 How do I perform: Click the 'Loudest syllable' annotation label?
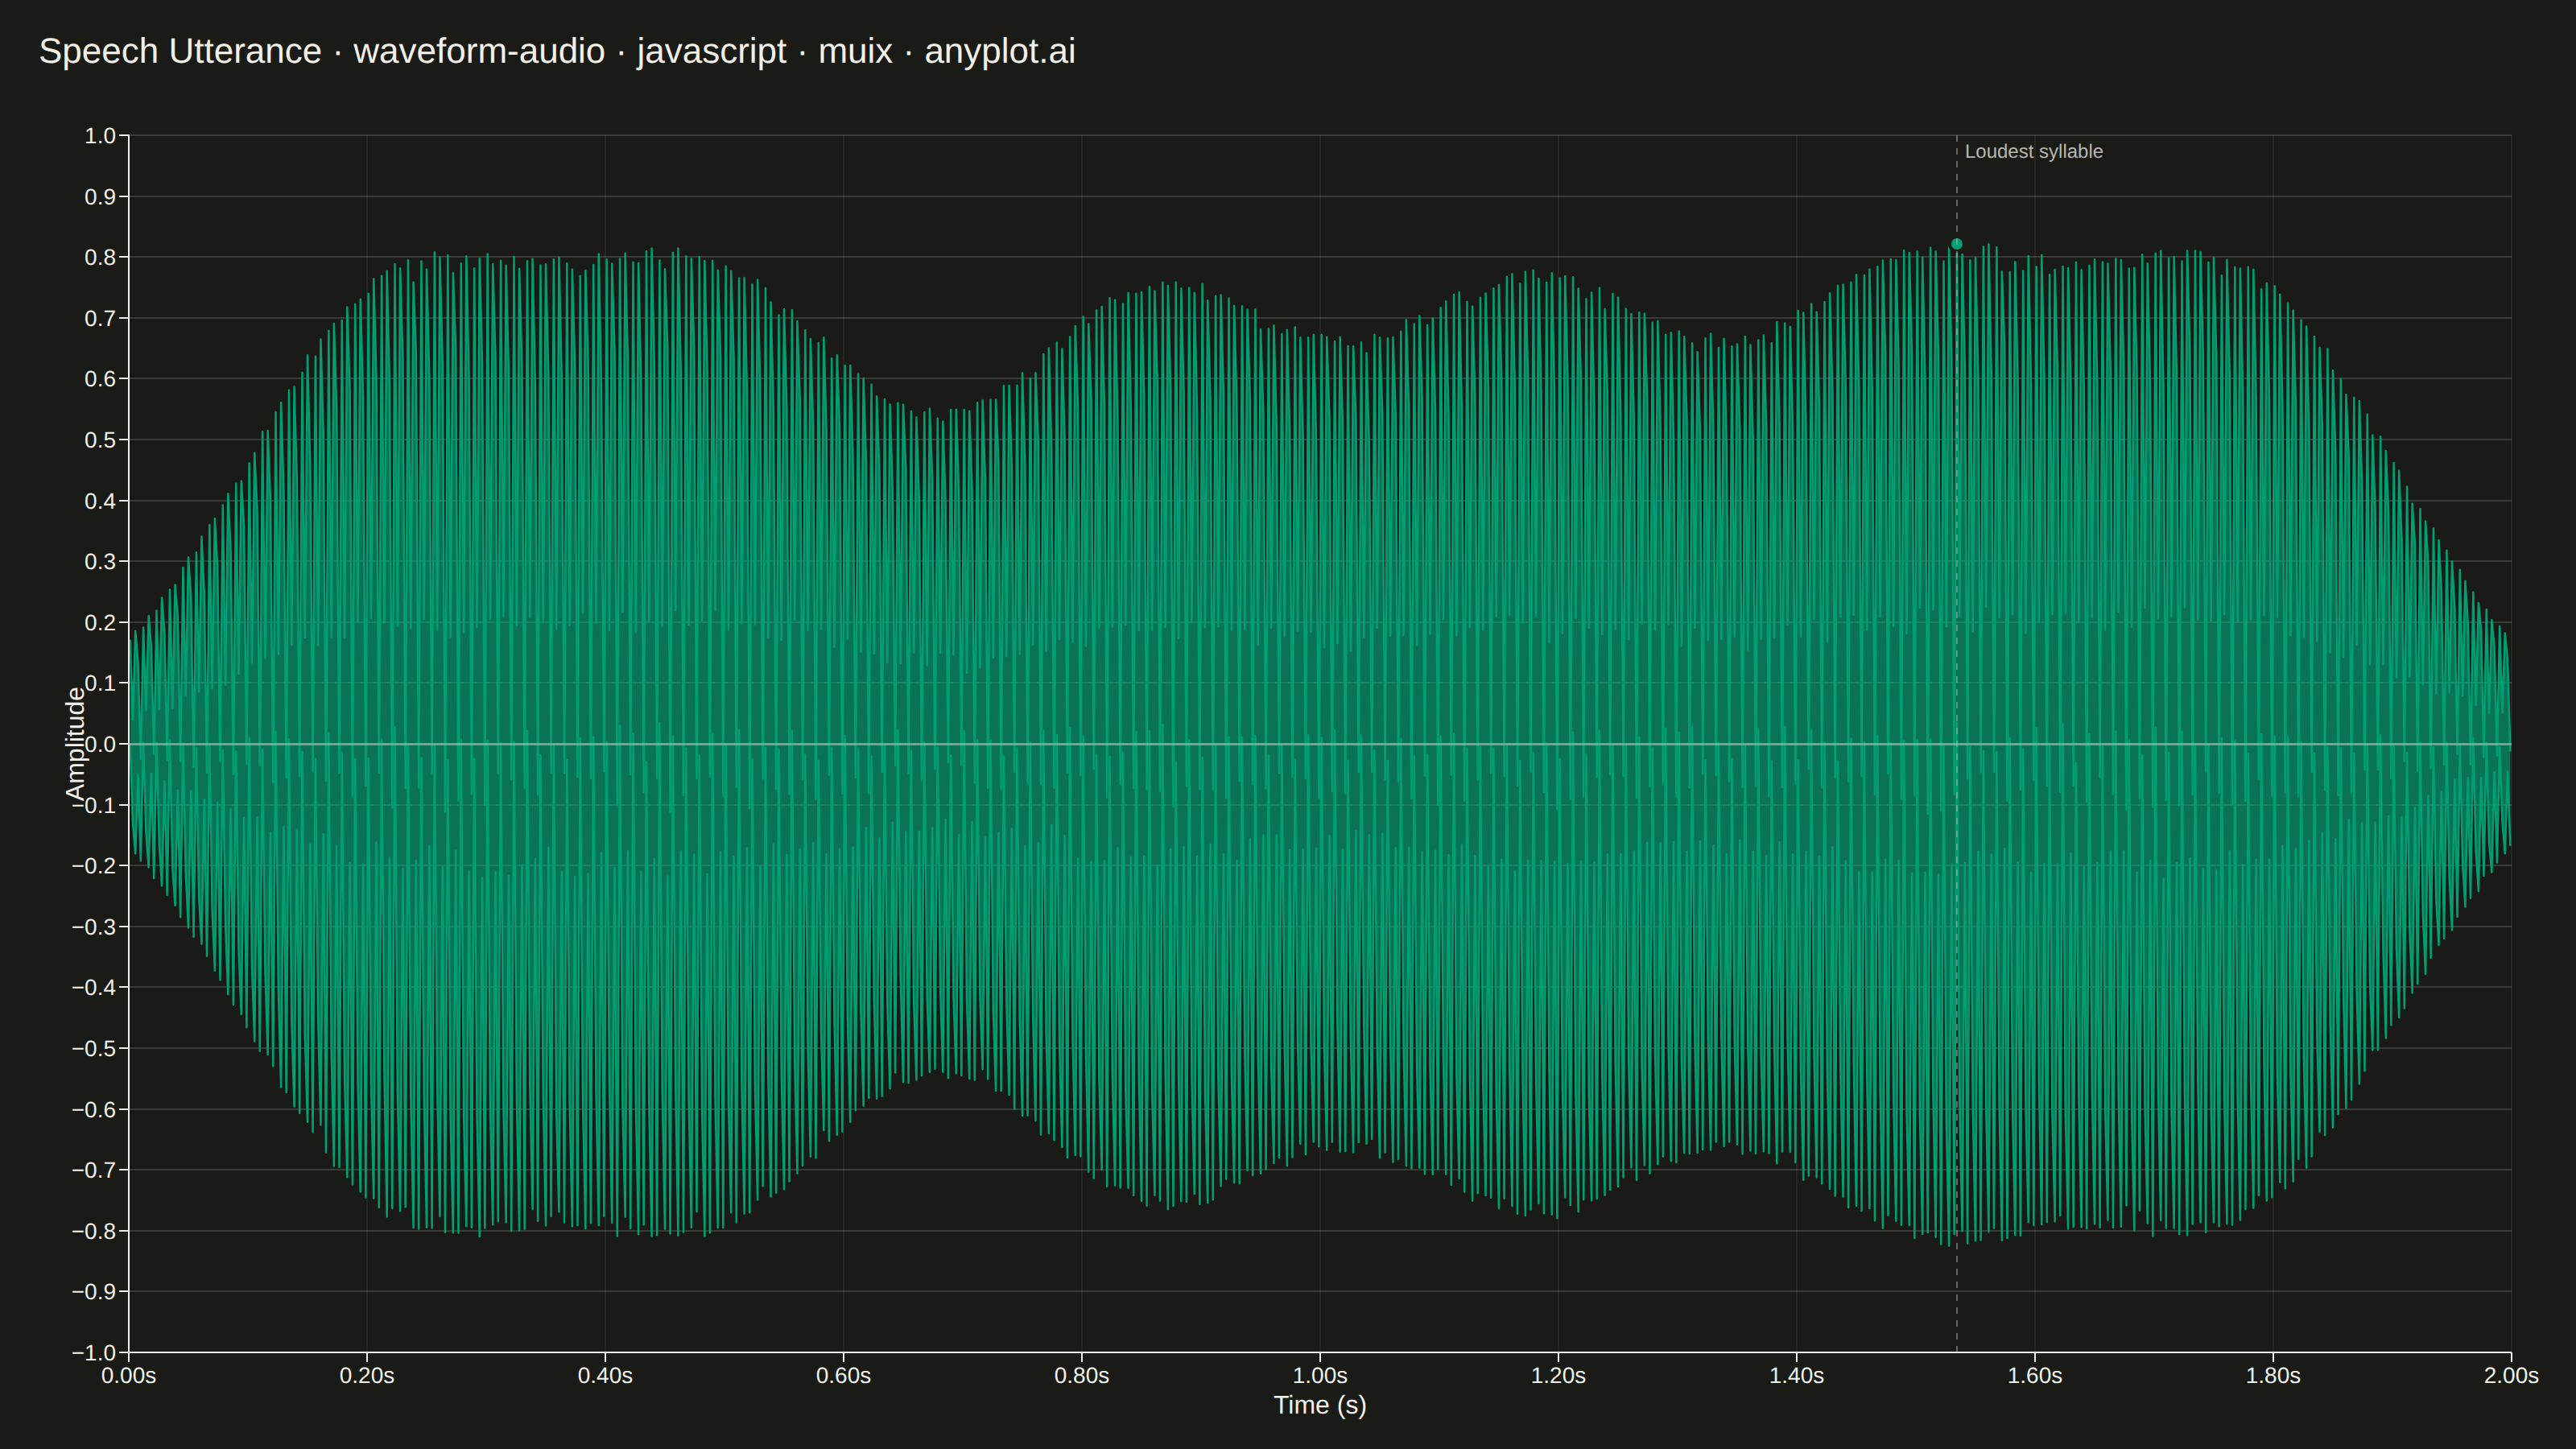(x=2033, y=152)
